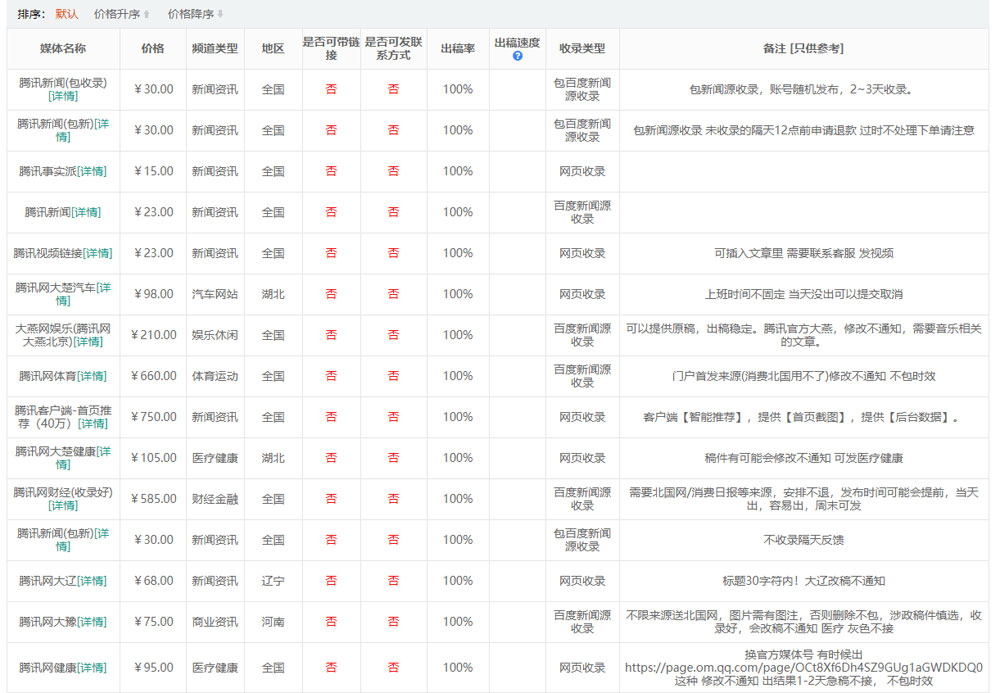Show 详情 for 腾讯网大楚健康
Image resolution: width=1000 pixels, height=693 pixels.
63,464
